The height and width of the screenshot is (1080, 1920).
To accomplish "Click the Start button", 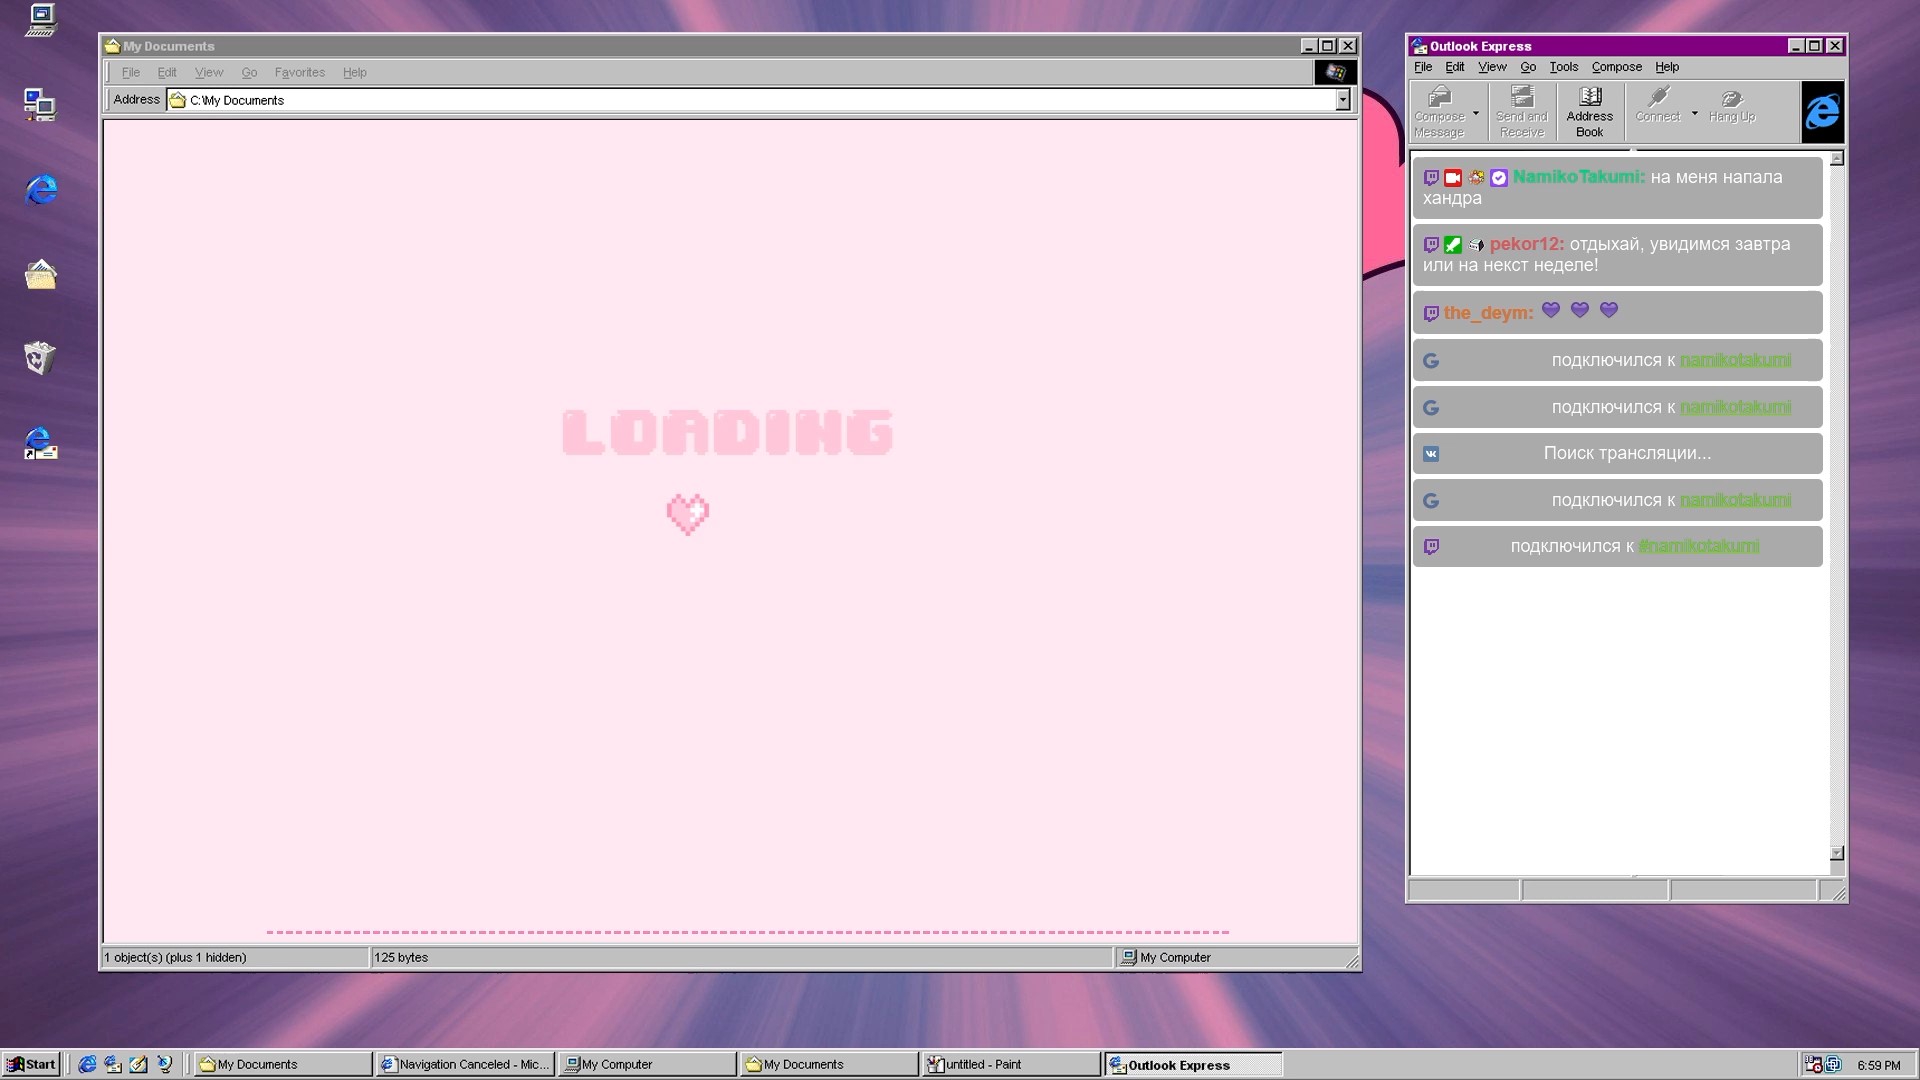I will [x=31, y=1064].
